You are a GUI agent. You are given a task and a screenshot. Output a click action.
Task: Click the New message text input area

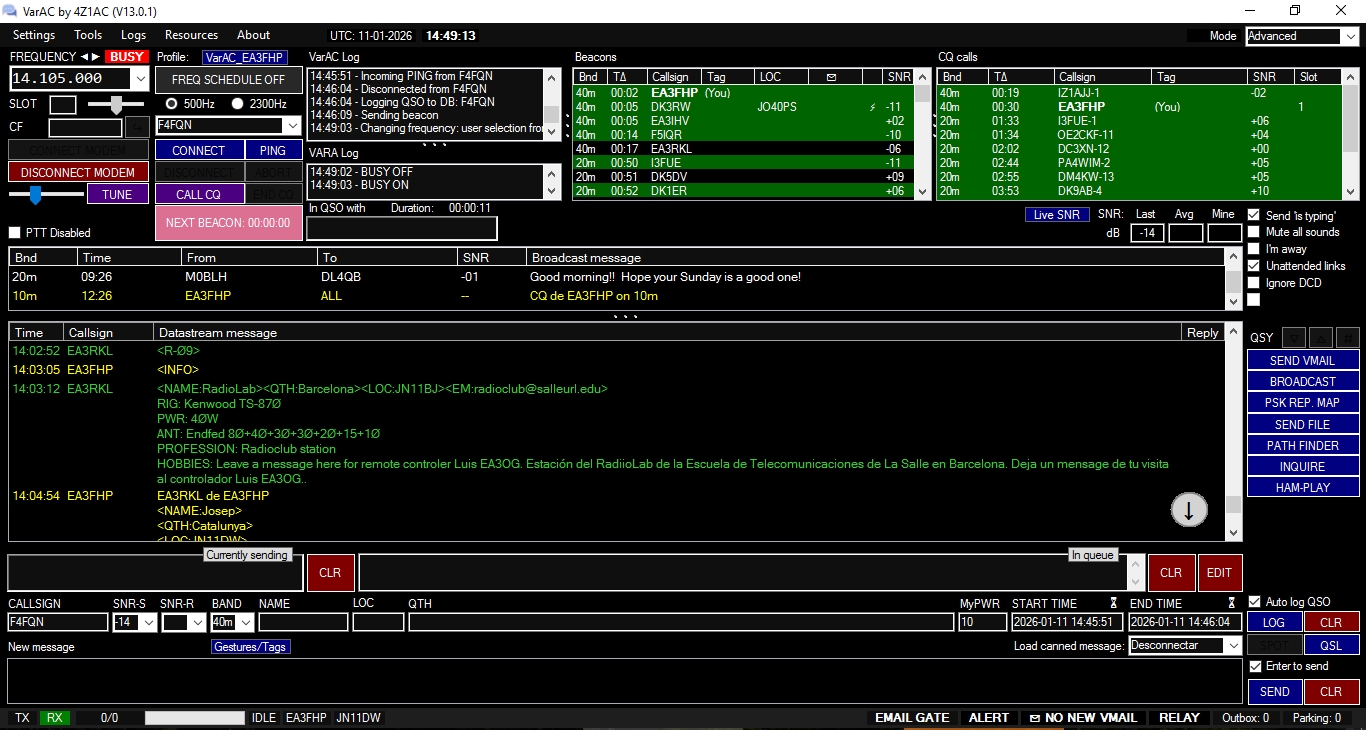pos(624,680)
